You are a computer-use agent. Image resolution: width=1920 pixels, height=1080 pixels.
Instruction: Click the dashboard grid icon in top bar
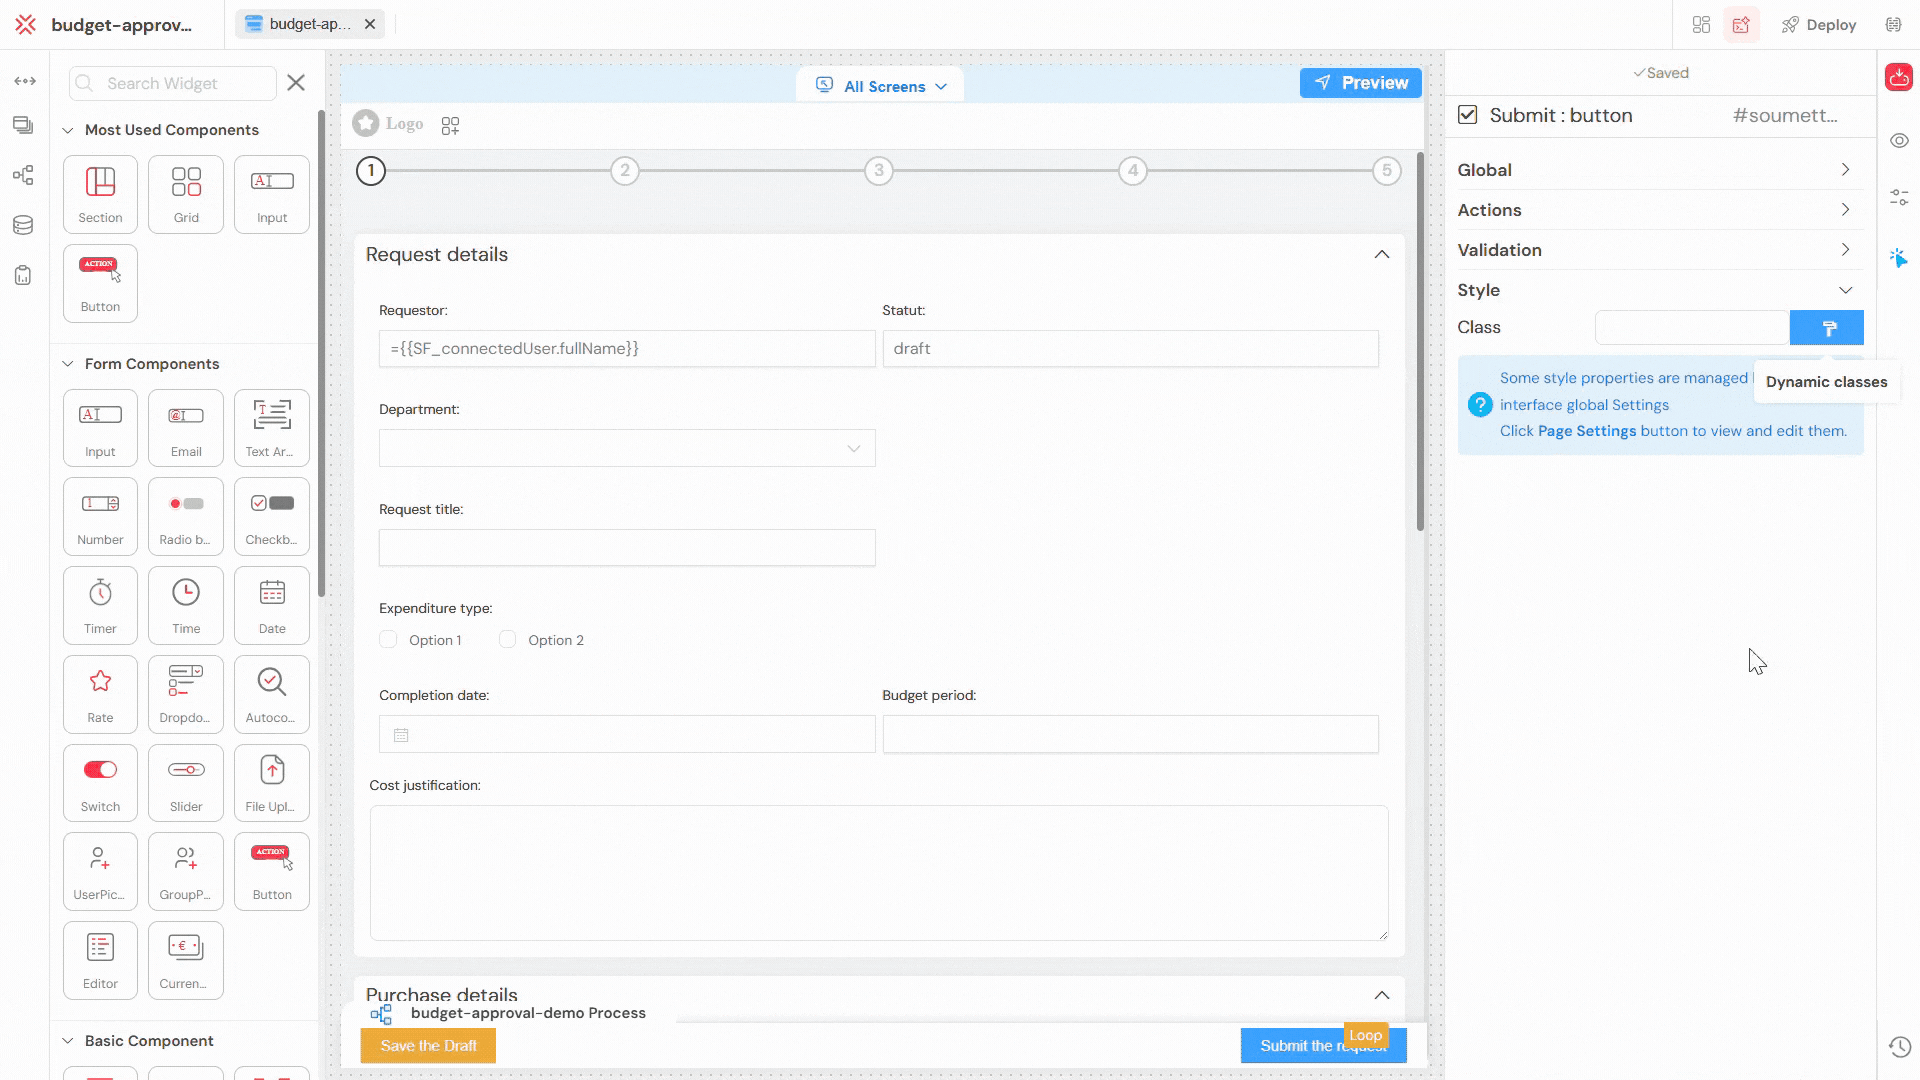[1701, 24]
